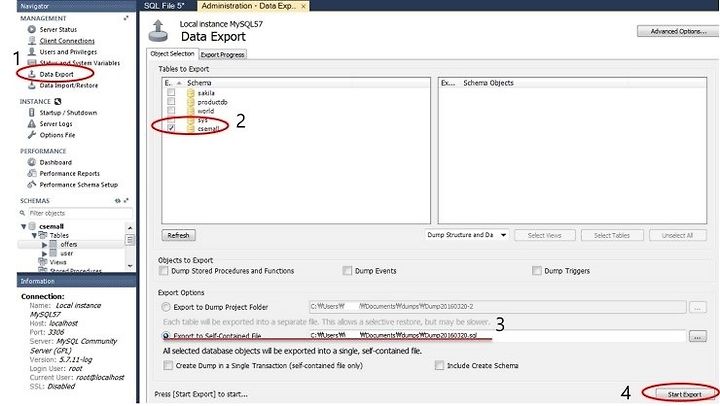Click Schemas refresh icon
Image resolution: width=720 pixels, height=406 pixels.
click(118, 201)
